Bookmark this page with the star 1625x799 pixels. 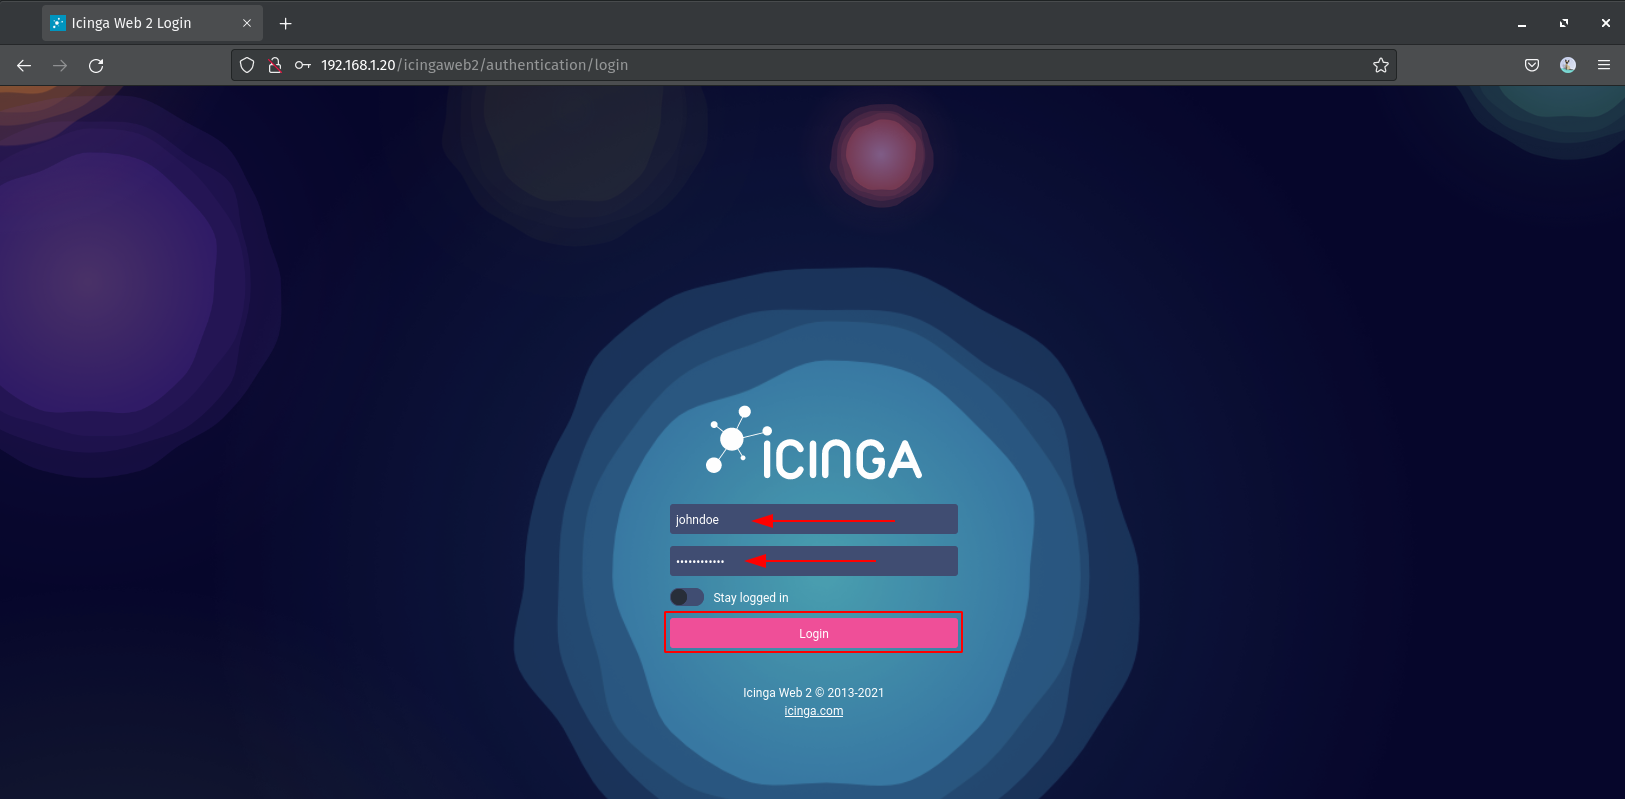(x=1381, y=65)
